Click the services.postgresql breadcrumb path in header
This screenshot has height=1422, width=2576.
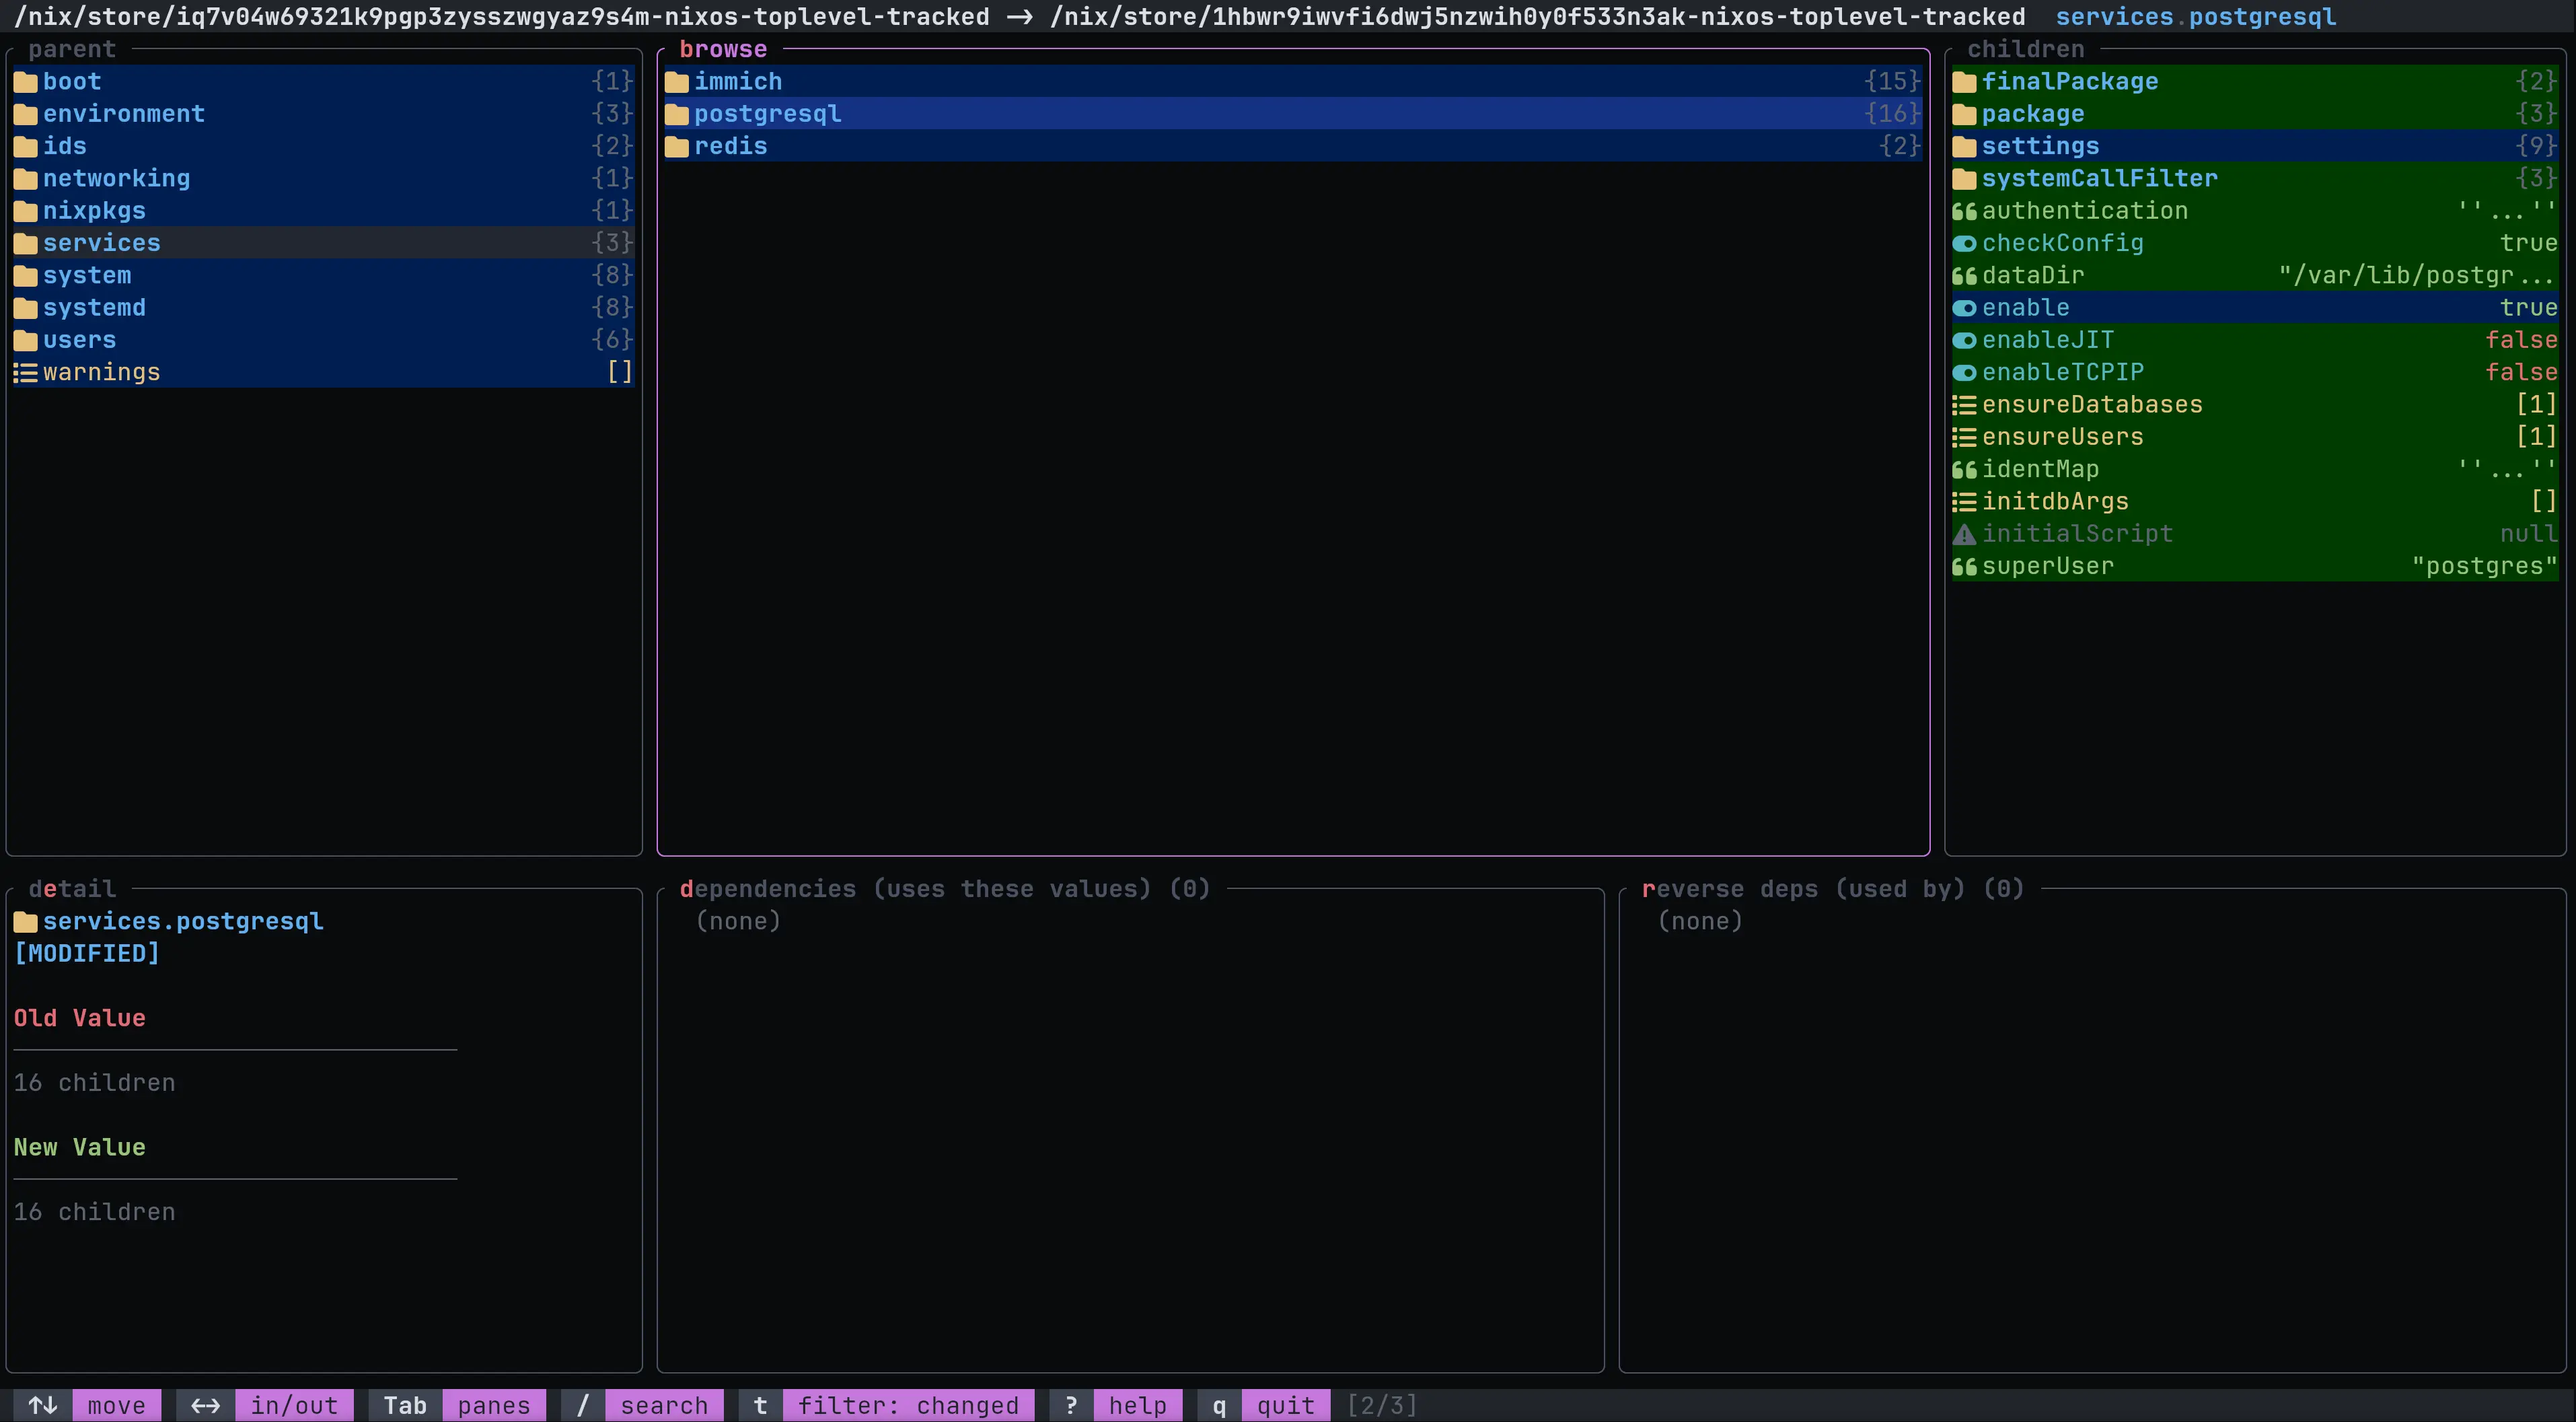[x=2195, y=17]
